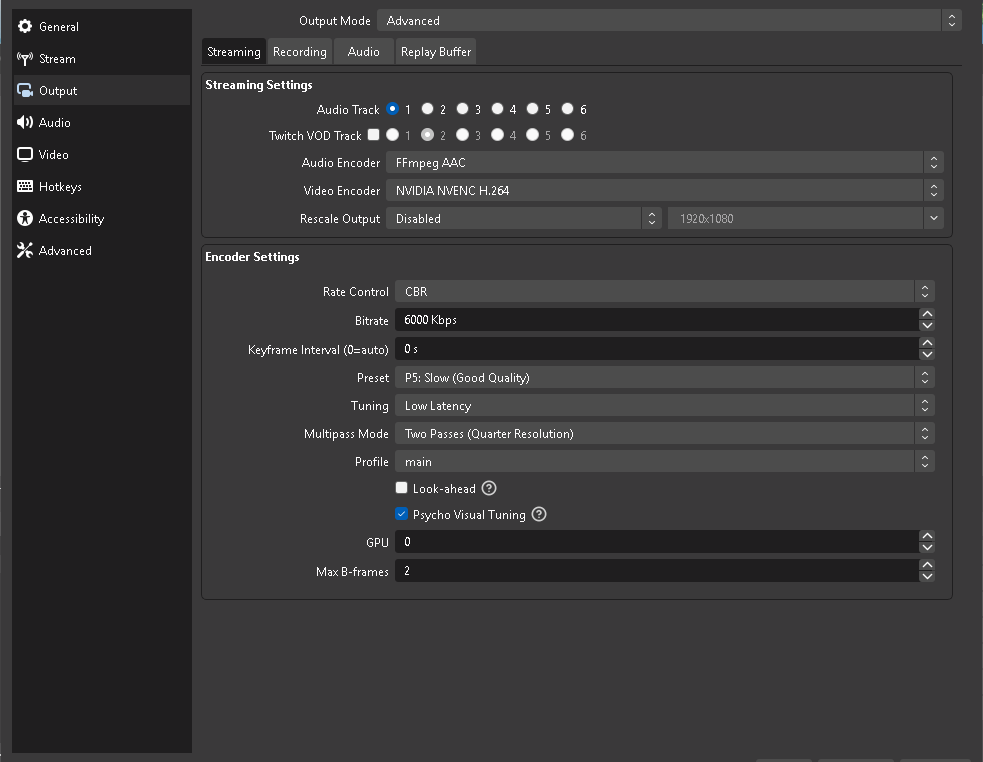983x762 pixels.
Task: Disable Psycho Visual Tuning checkbox
Action: pyautogui.click(x=401, y=514)
